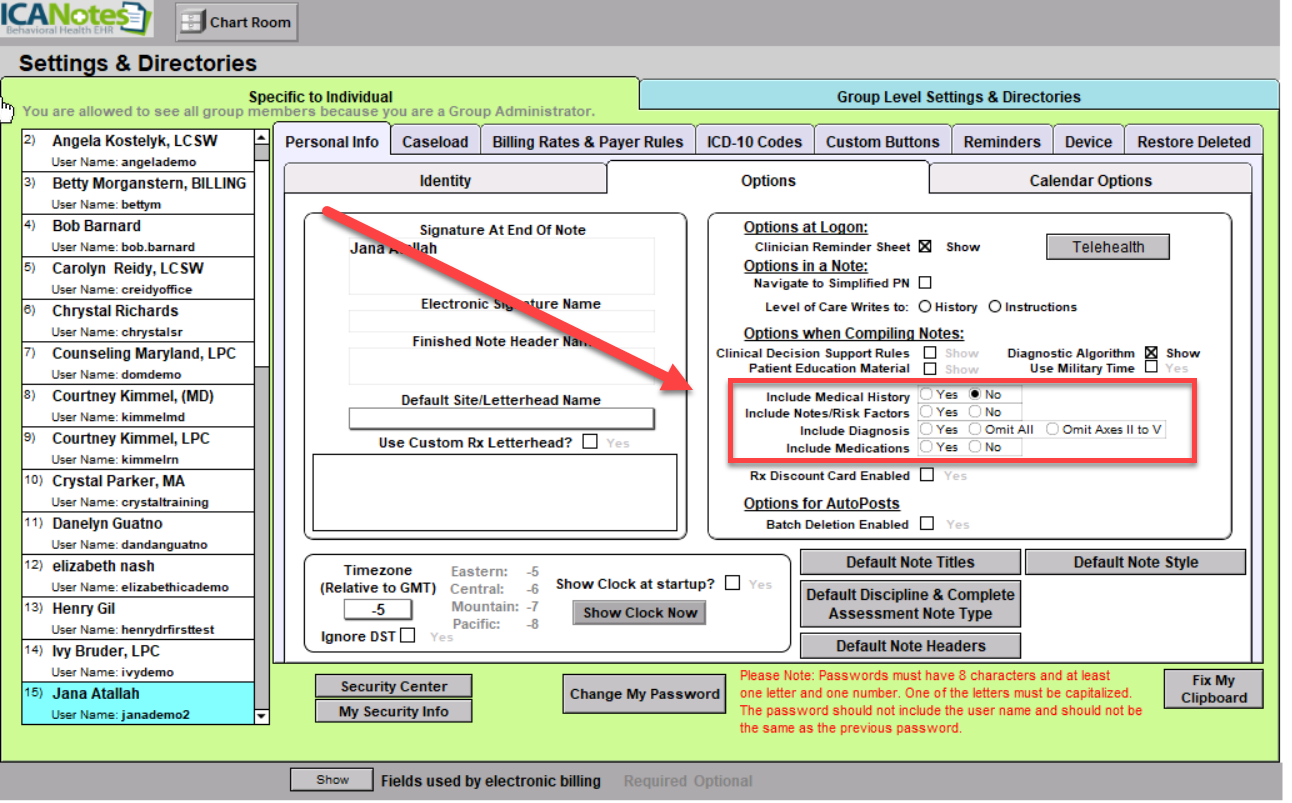Switch to the Caseload tab
The image size is (1292, 803).
(x=435, y=142)
